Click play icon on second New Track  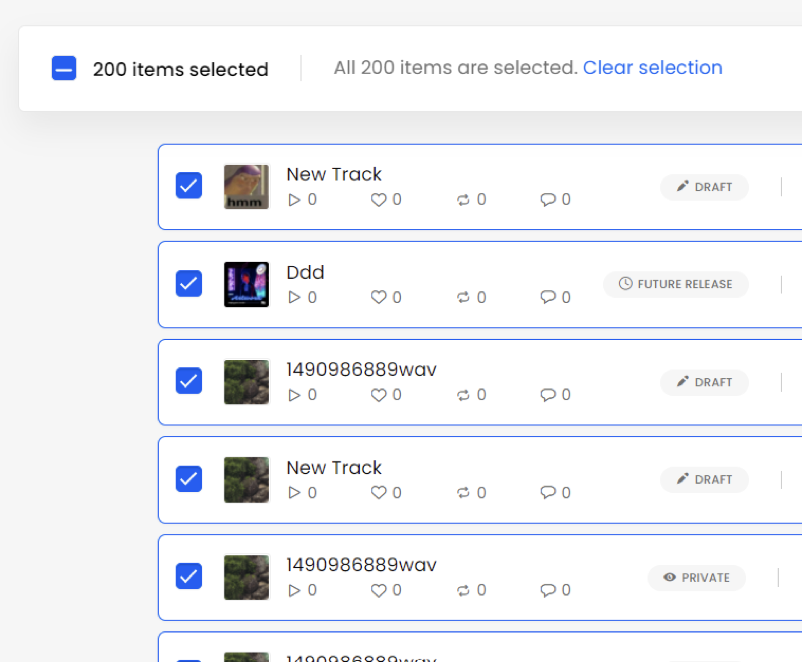(x=294, y=493)
